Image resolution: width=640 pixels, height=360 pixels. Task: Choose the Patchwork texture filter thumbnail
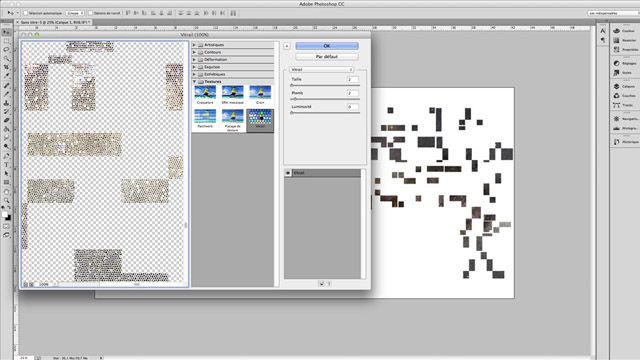click(205, 119)
